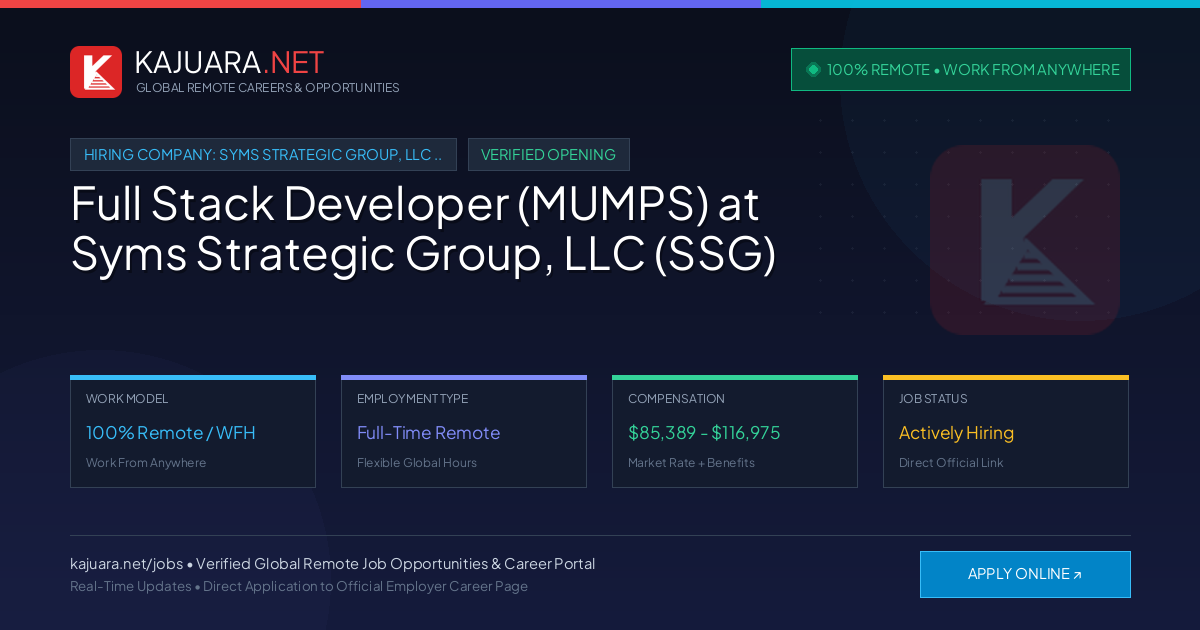Click the green diamond remote badge icon

(x=813, y=69)
